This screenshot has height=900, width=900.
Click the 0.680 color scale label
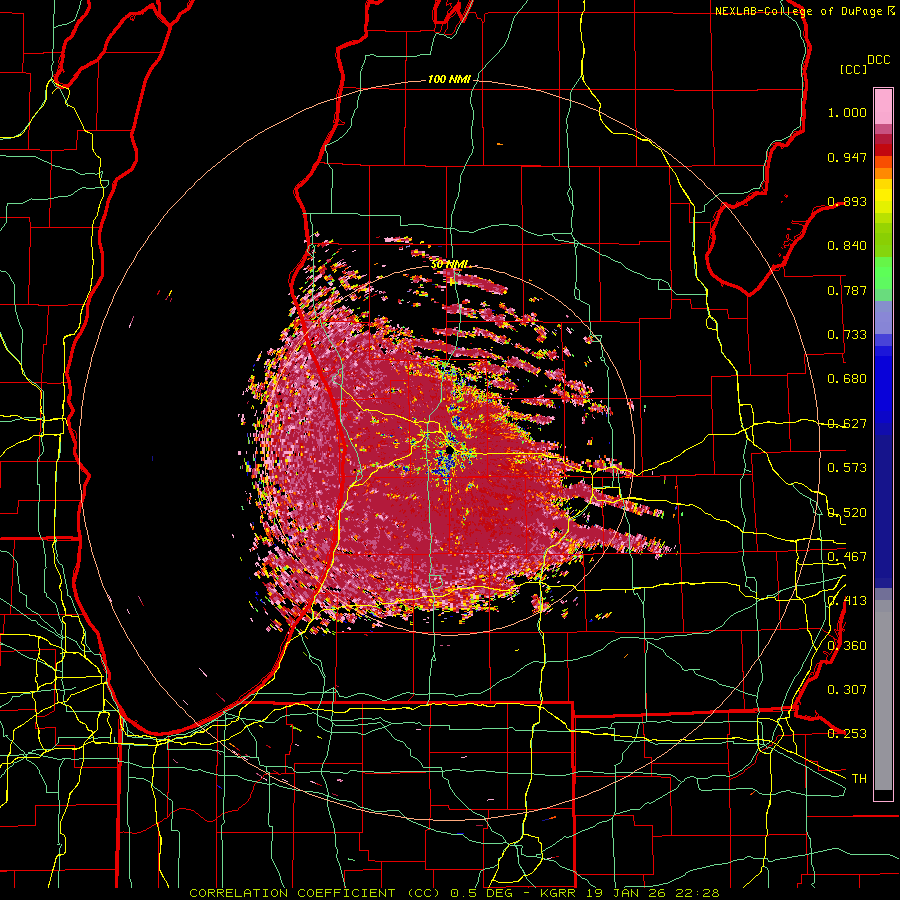click(847, 379)
